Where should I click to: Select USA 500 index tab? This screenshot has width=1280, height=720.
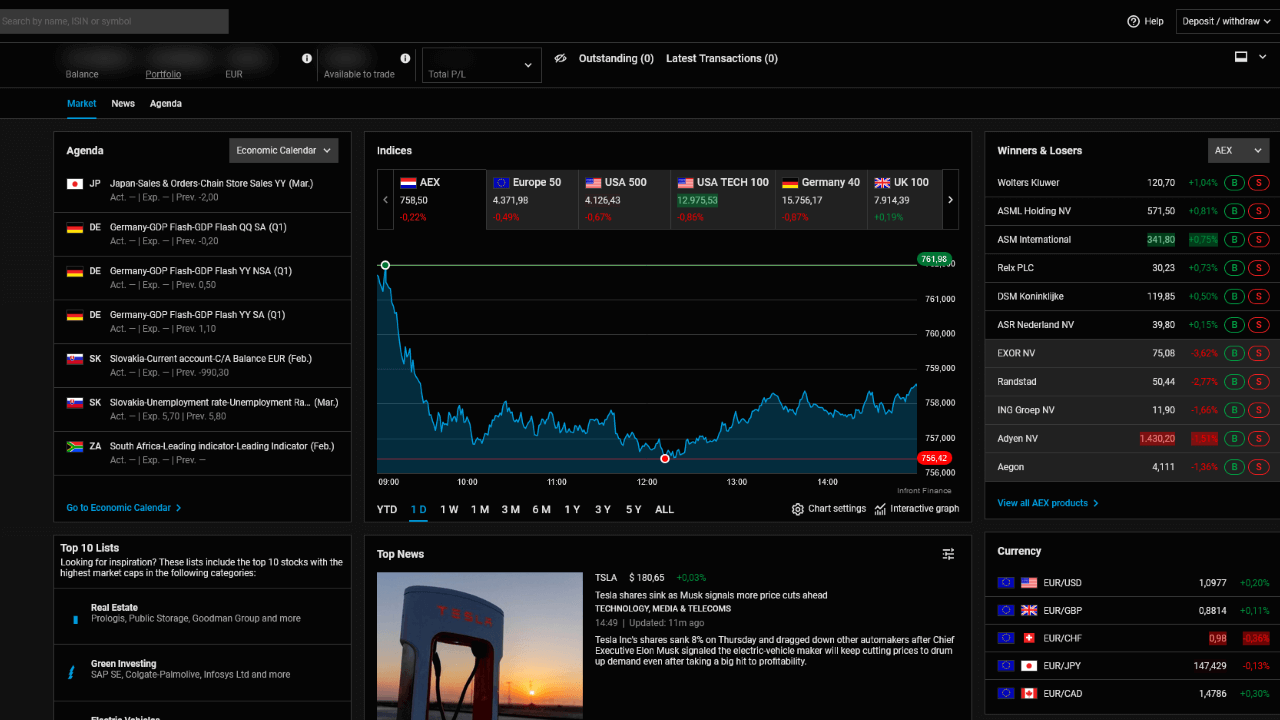tap(624, 199)
